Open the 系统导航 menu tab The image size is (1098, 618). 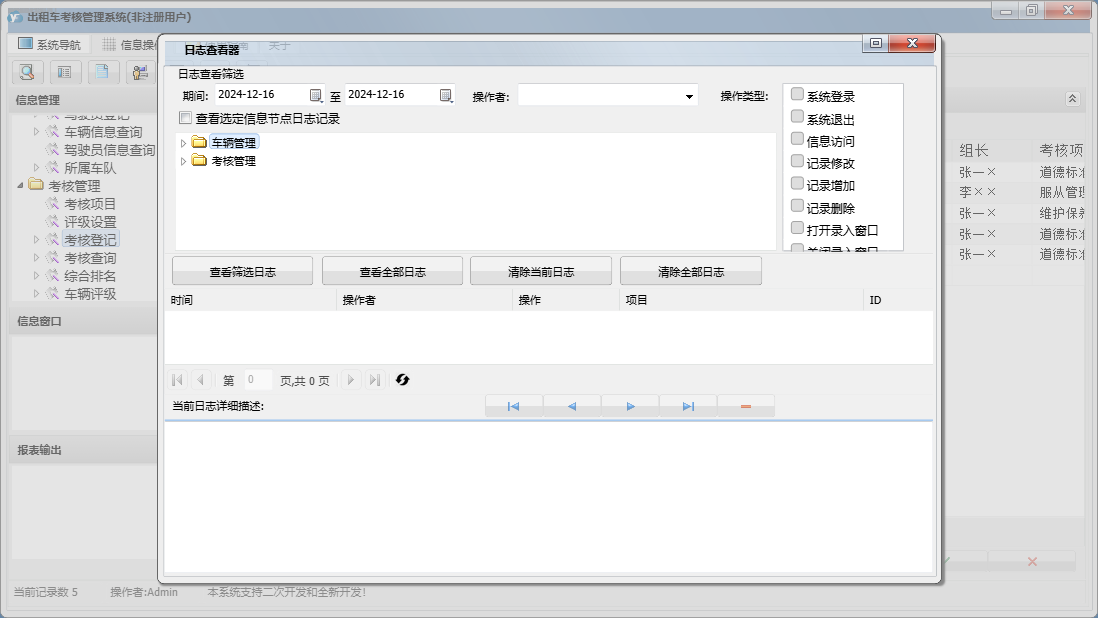click(x=50, y=44)
